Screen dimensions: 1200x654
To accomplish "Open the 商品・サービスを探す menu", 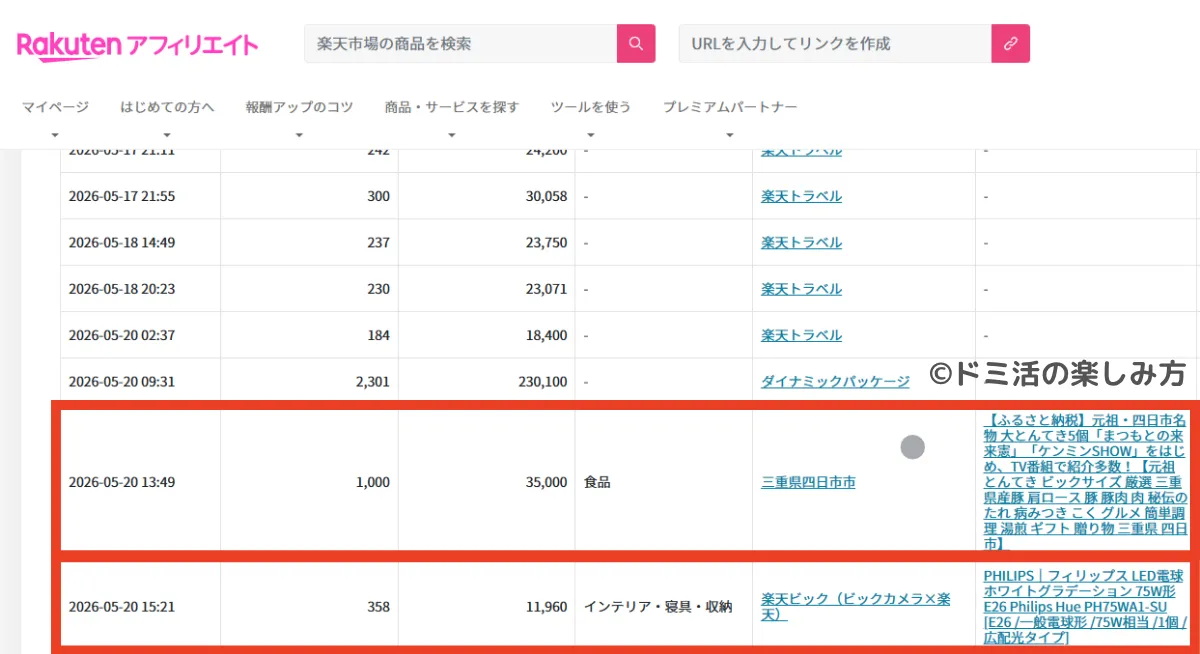I will point(452,107).
